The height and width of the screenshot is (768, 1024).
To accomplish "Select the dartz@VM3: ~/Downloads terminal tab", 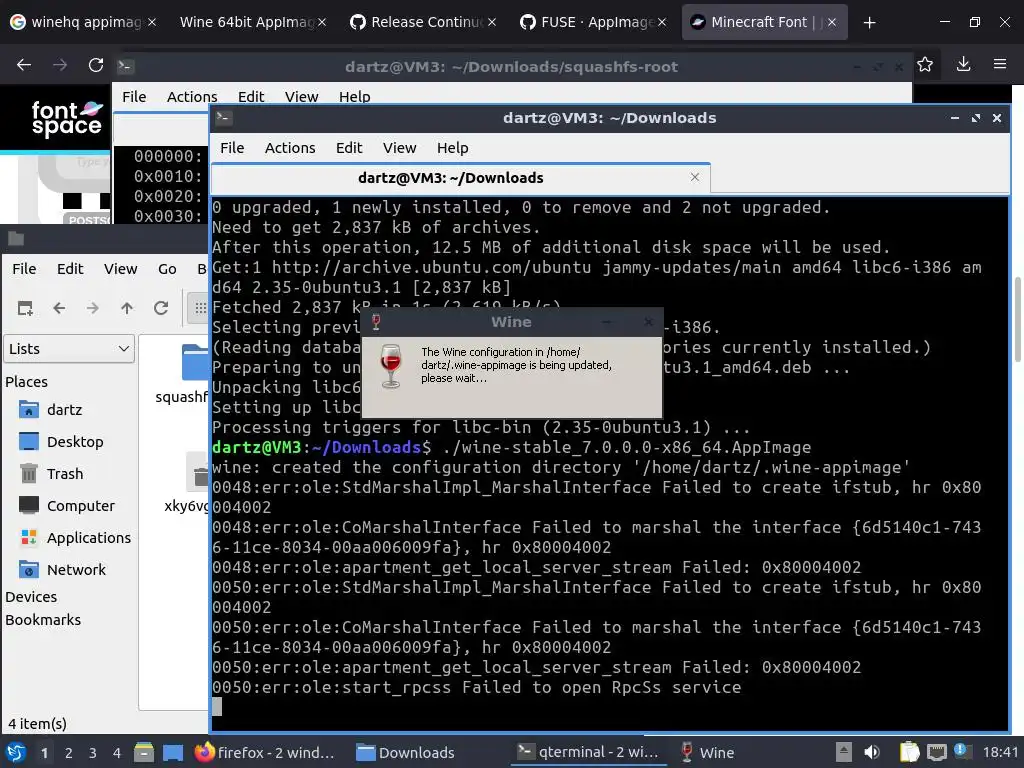I will pos(460,178).
